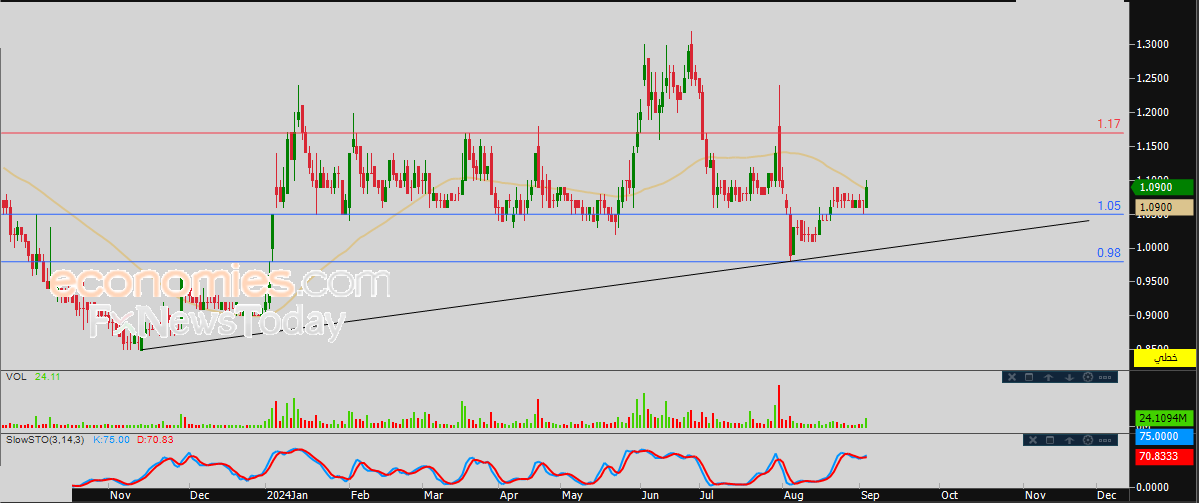Move the VOL panel up

coord(1048,377)
